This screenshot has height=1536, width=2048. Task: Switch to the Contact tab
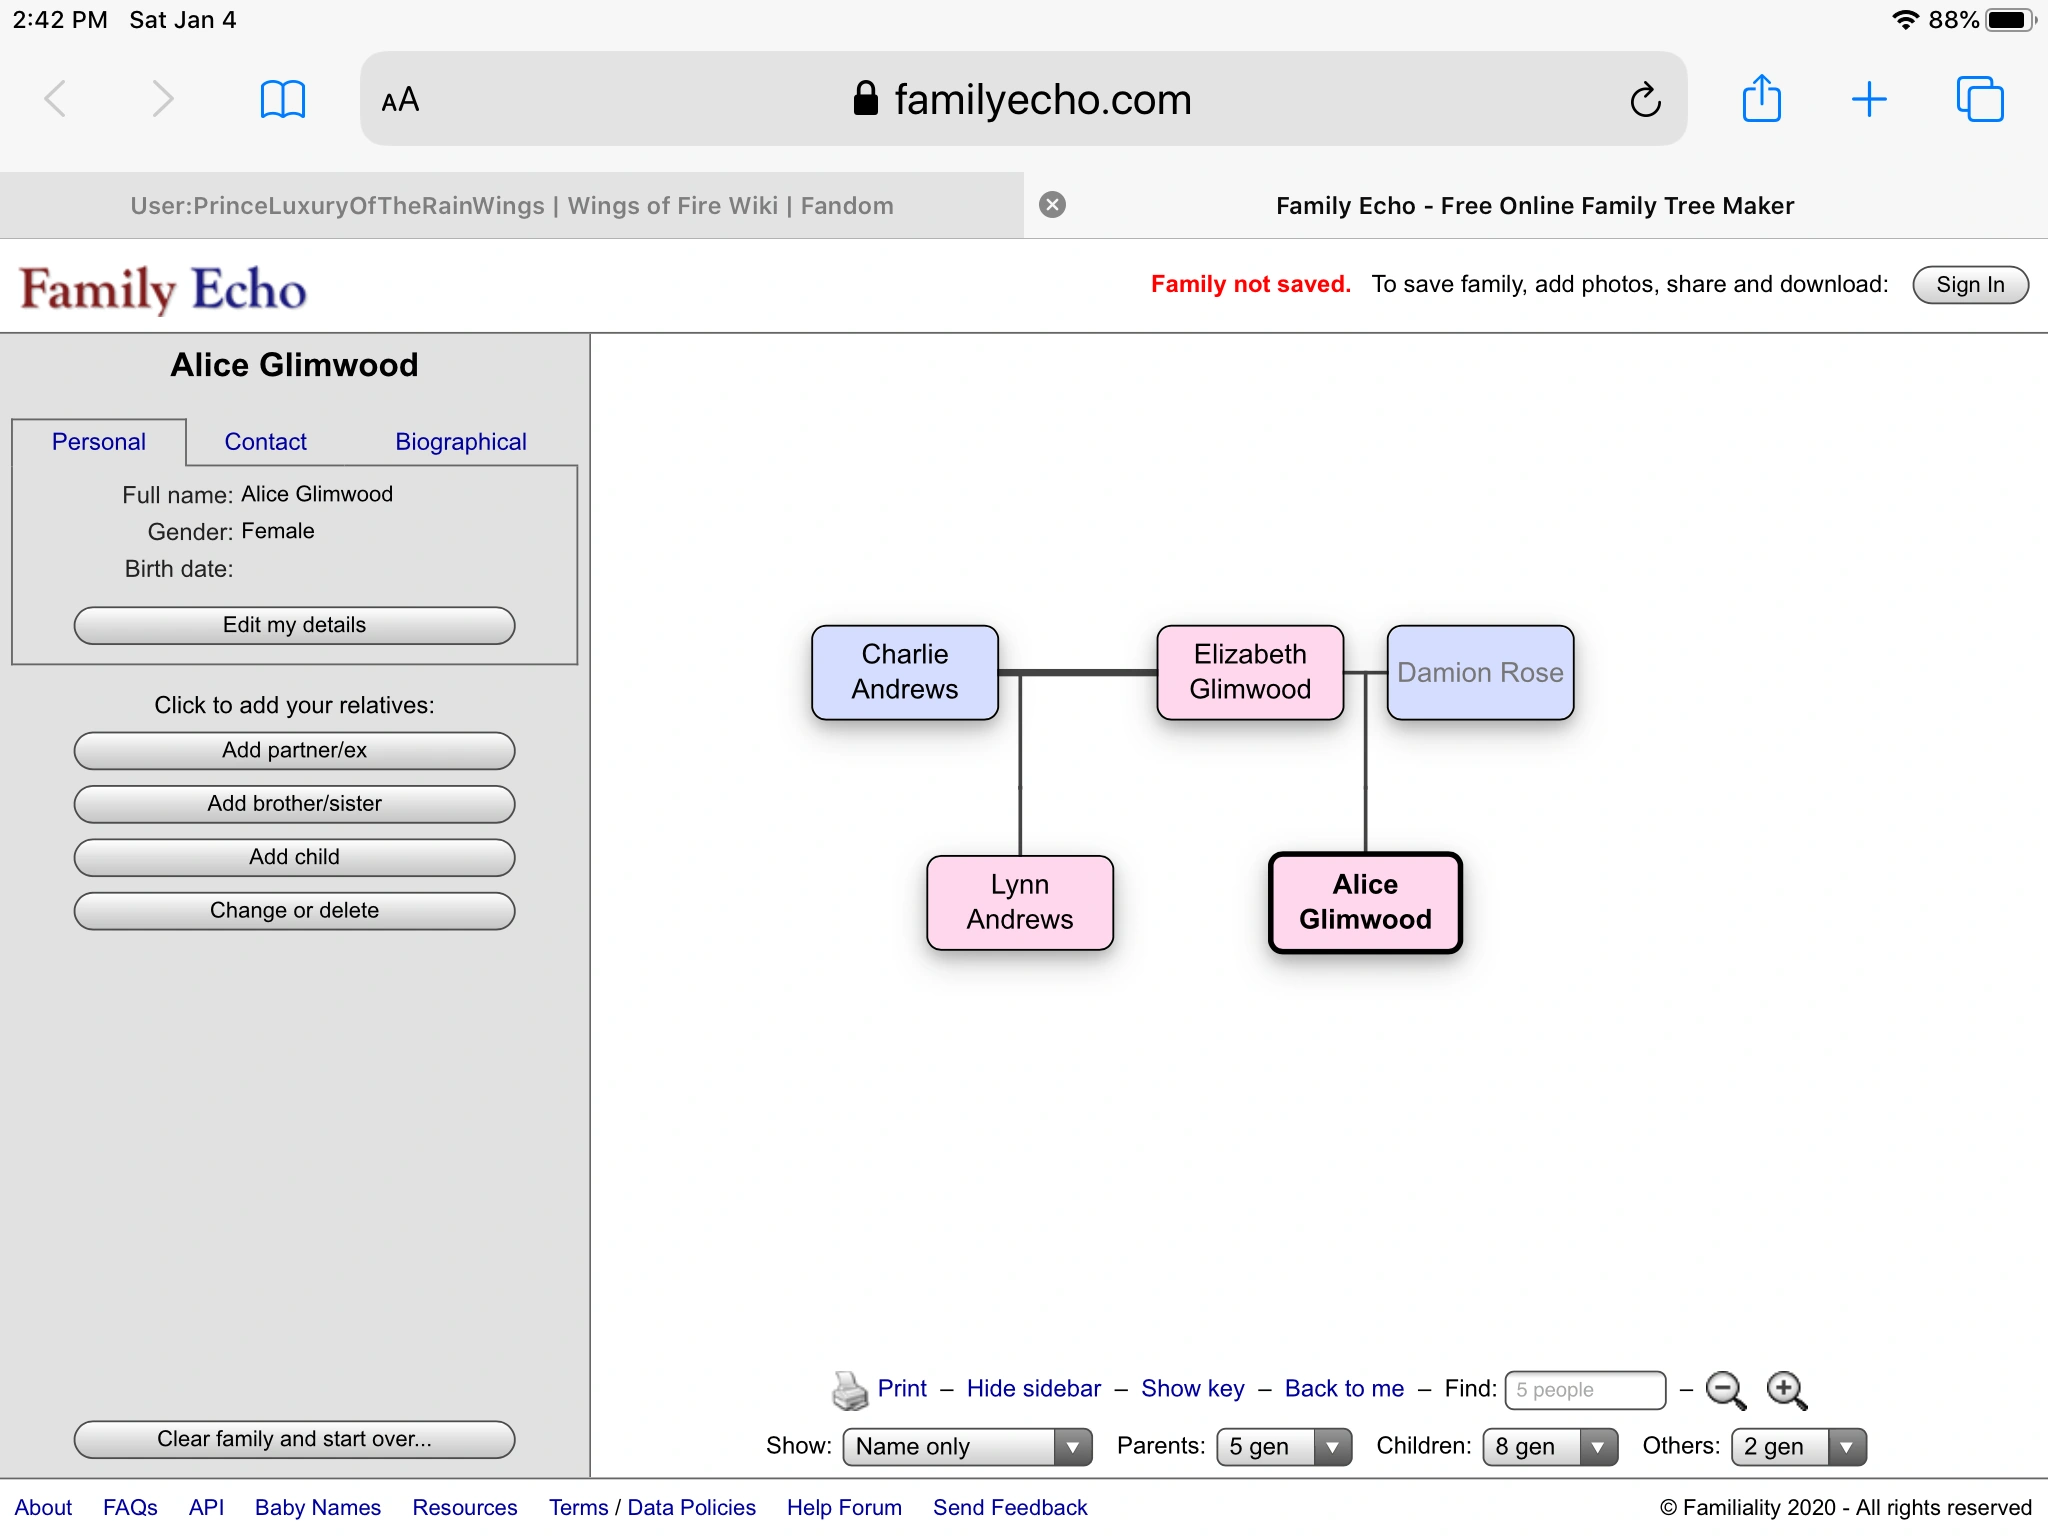tap(265, 442)
